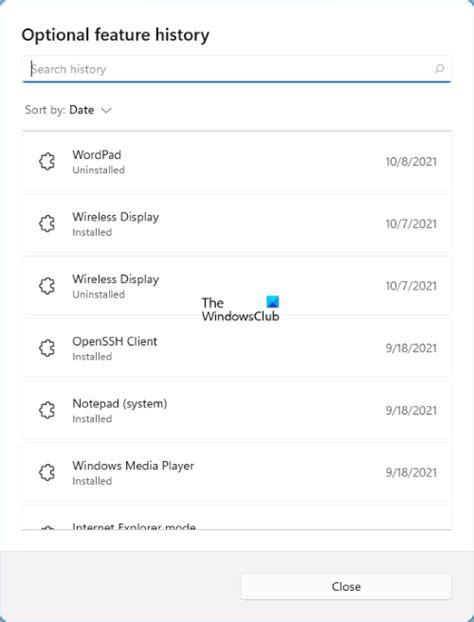Click the gear icon beside OpenSSH Client
This screenshot has width=474, height=622.
[x=47, y=348]
